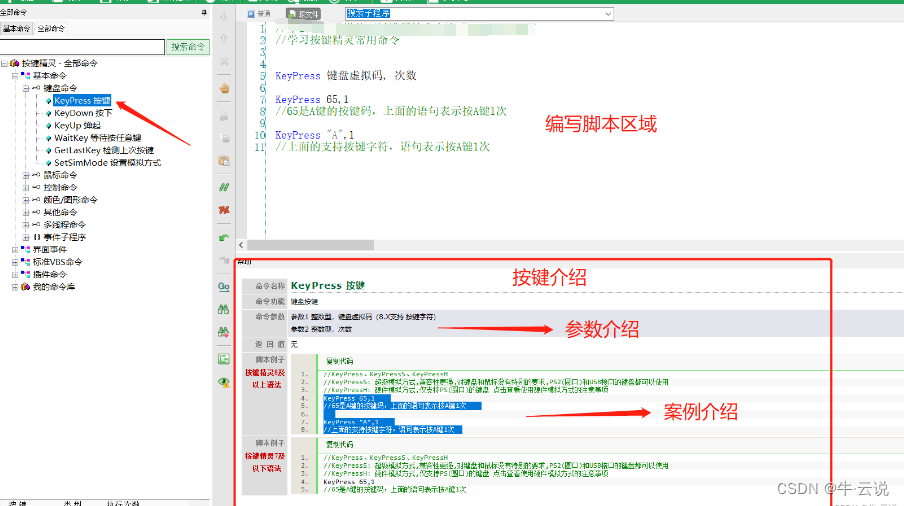The height and width of the screenshot is (506, 904).
Task: Click the green comment slashes icon
Action: point(224,187)
